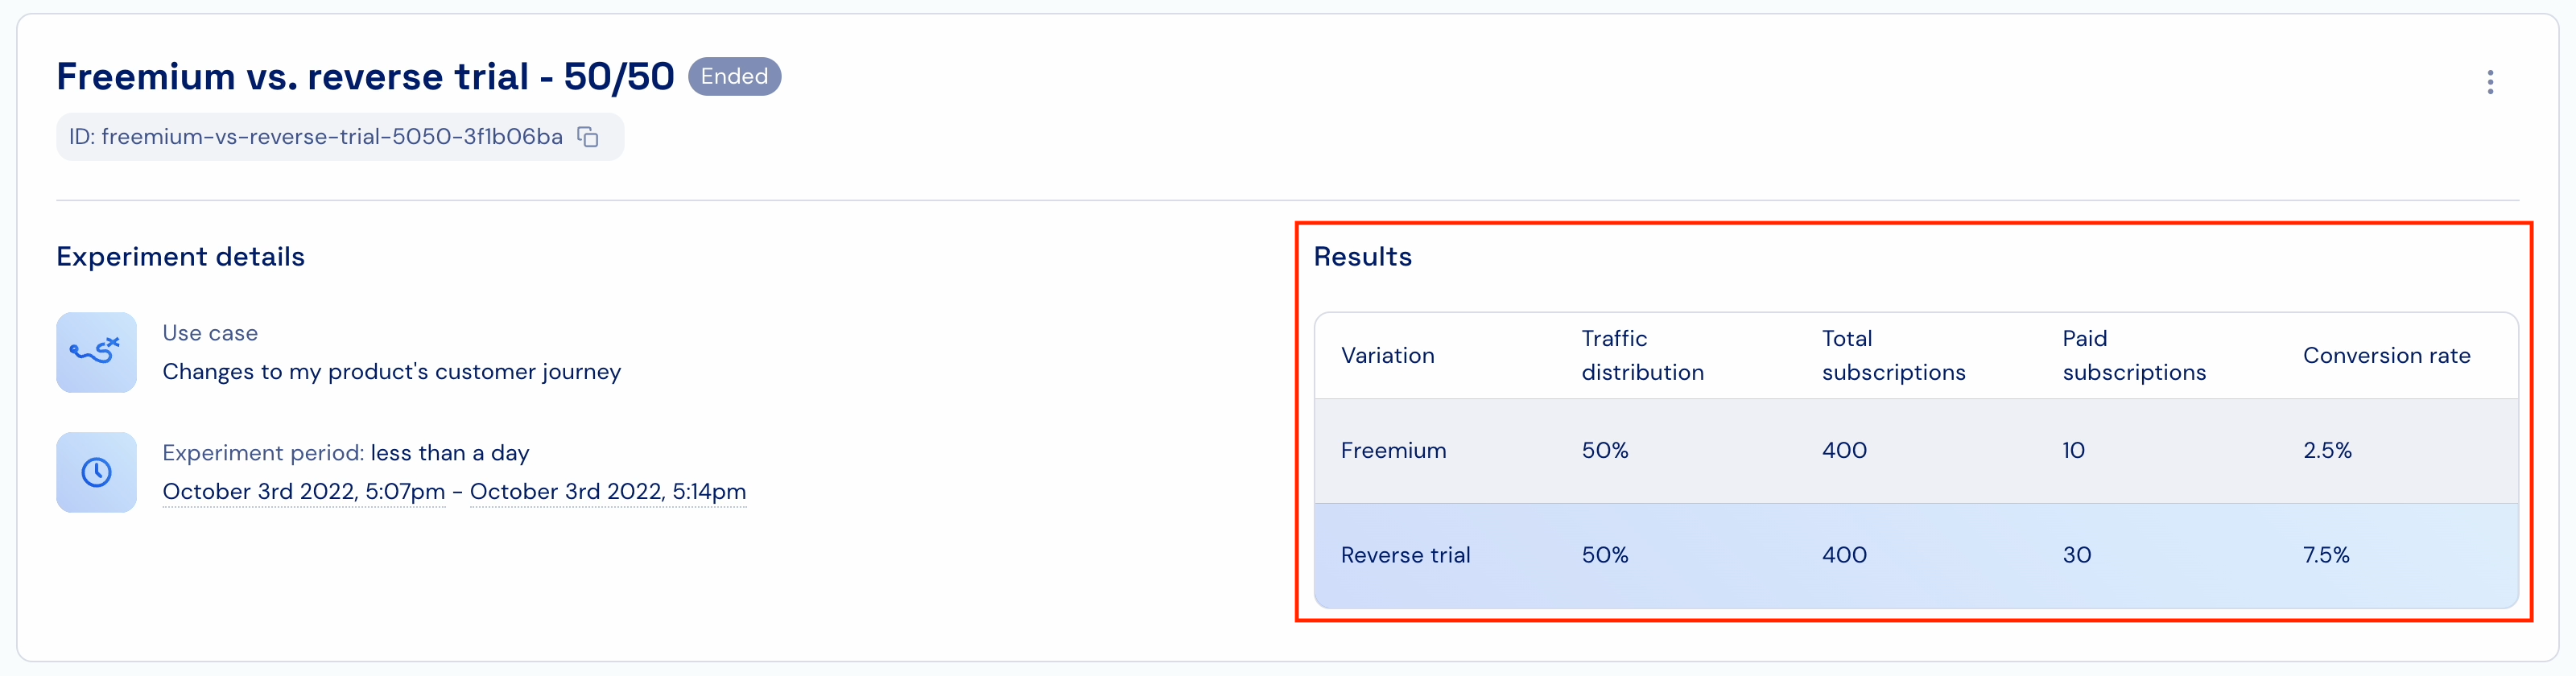Click the Freemium 2.5% conversion rate
This screenshot has width=2576, height=676.
2327,451
